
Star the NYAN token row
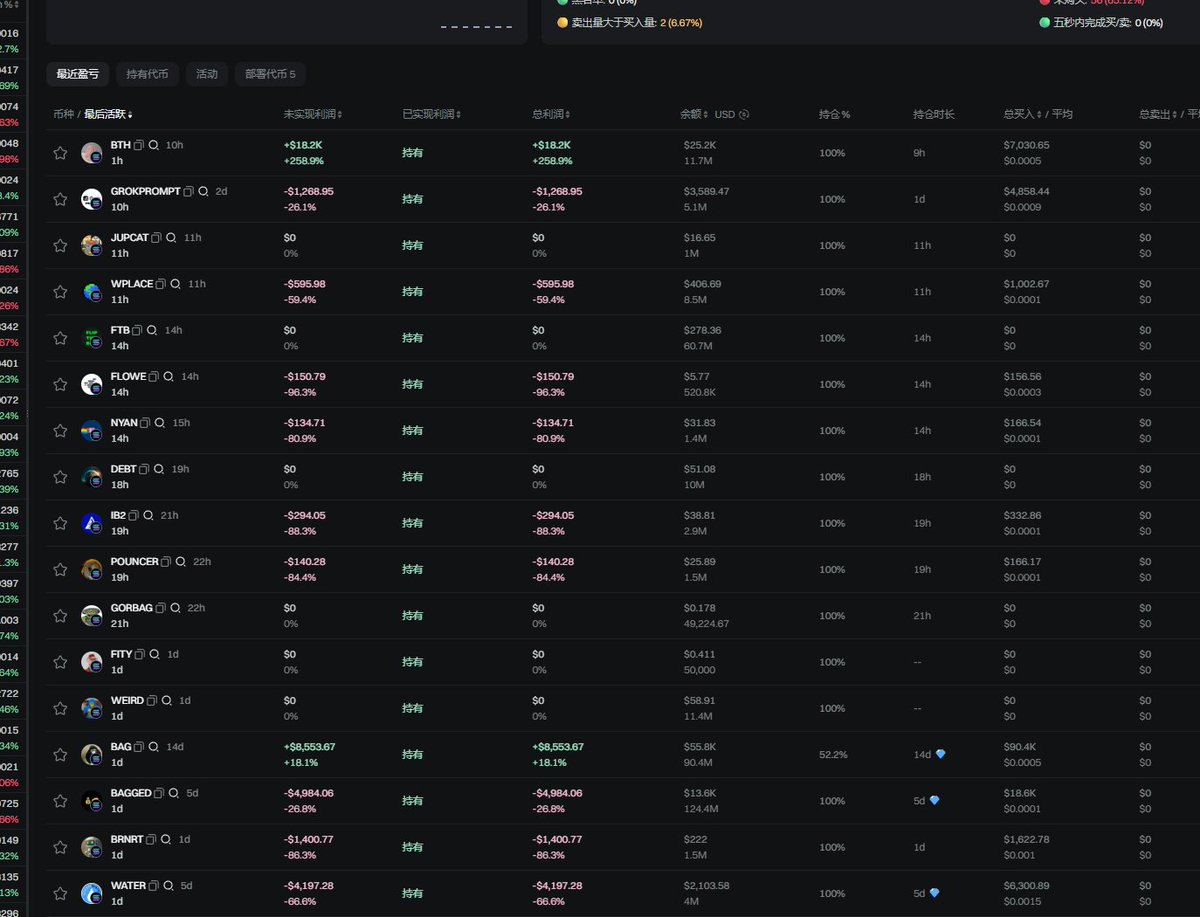(60, 431)
